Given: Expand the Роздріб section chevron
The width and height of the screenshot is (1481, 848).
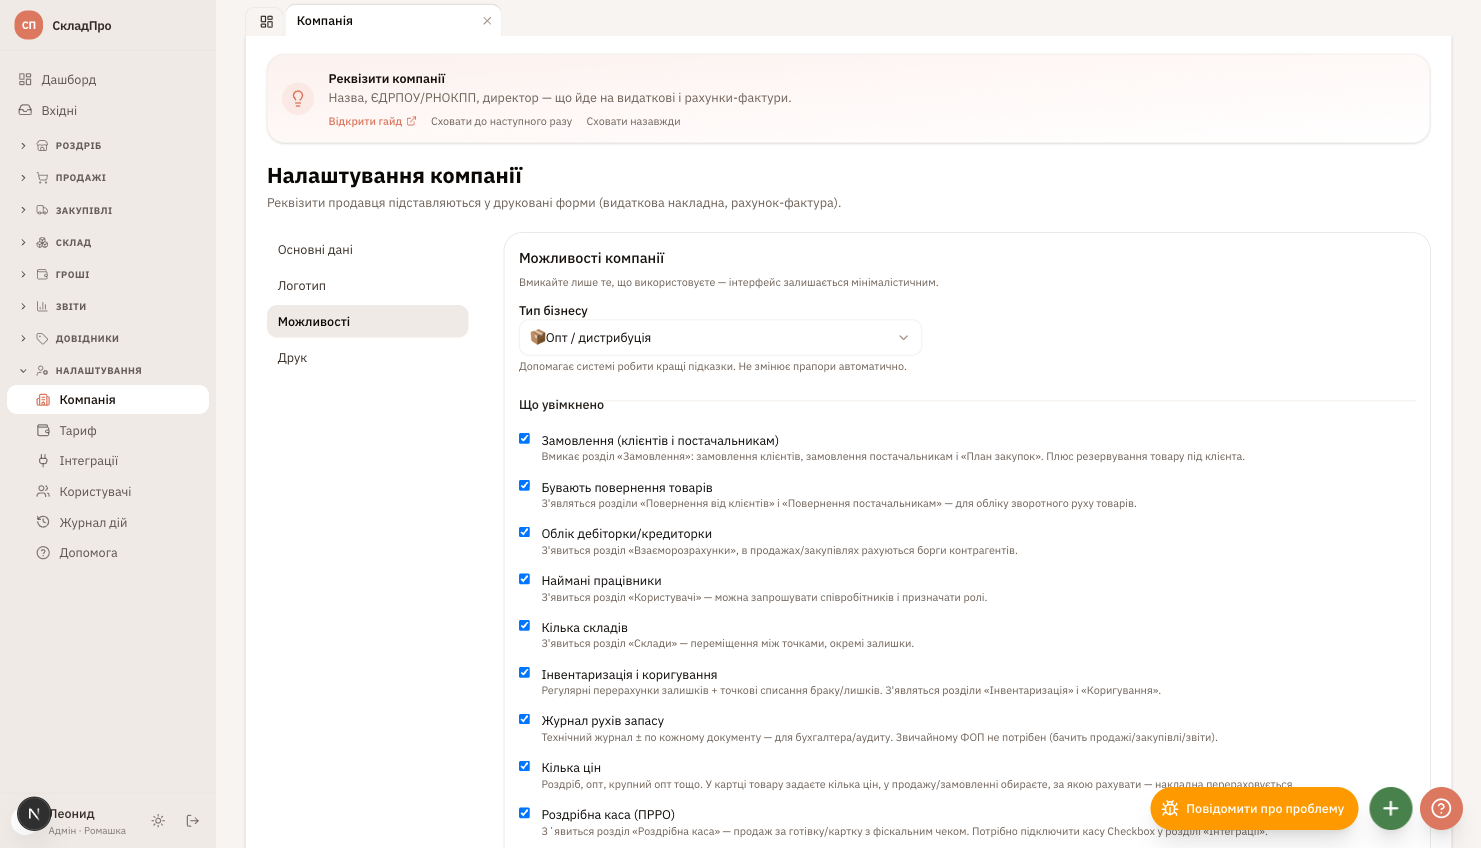Looking at the screenshot, I should pos(23,146).
